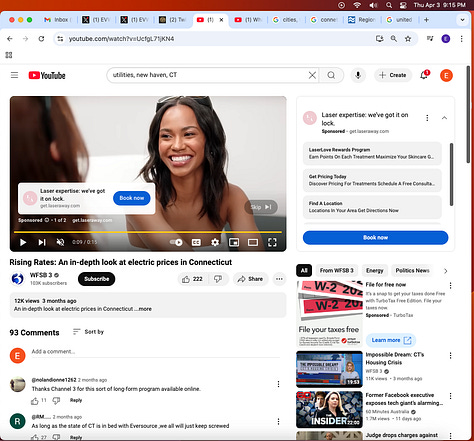Dislike comment by @nolandionne1262
Image resolution: width=474 pixels, height=441 pixels.
pos(56,401)
